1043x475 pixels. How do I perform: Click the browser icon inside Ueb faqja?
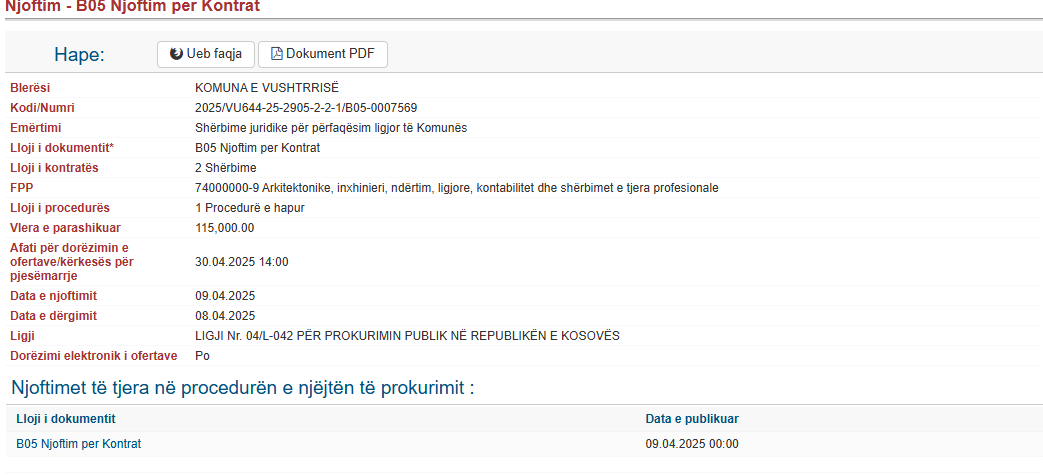(x=176, y=54)
